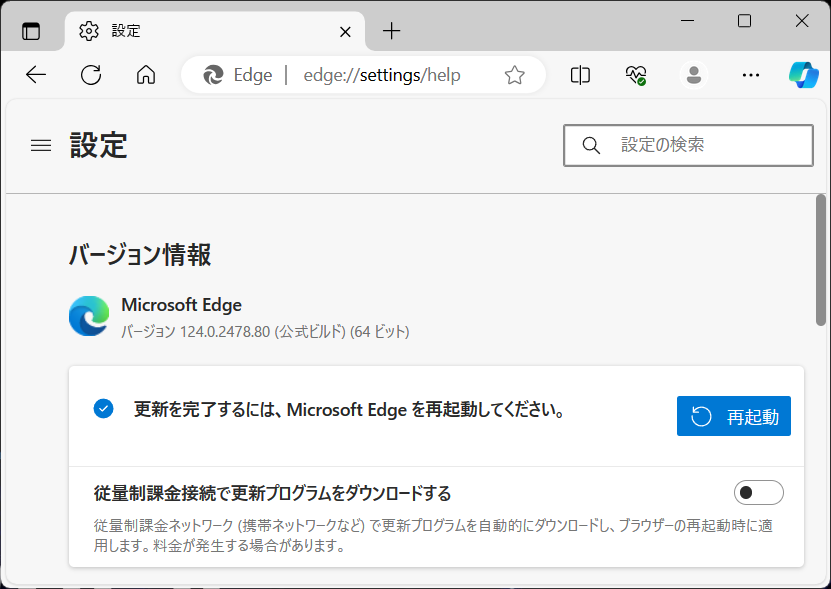Refresh the settings page
The height and width of the screenshot is (589, 831).
(x=91, y=75)
